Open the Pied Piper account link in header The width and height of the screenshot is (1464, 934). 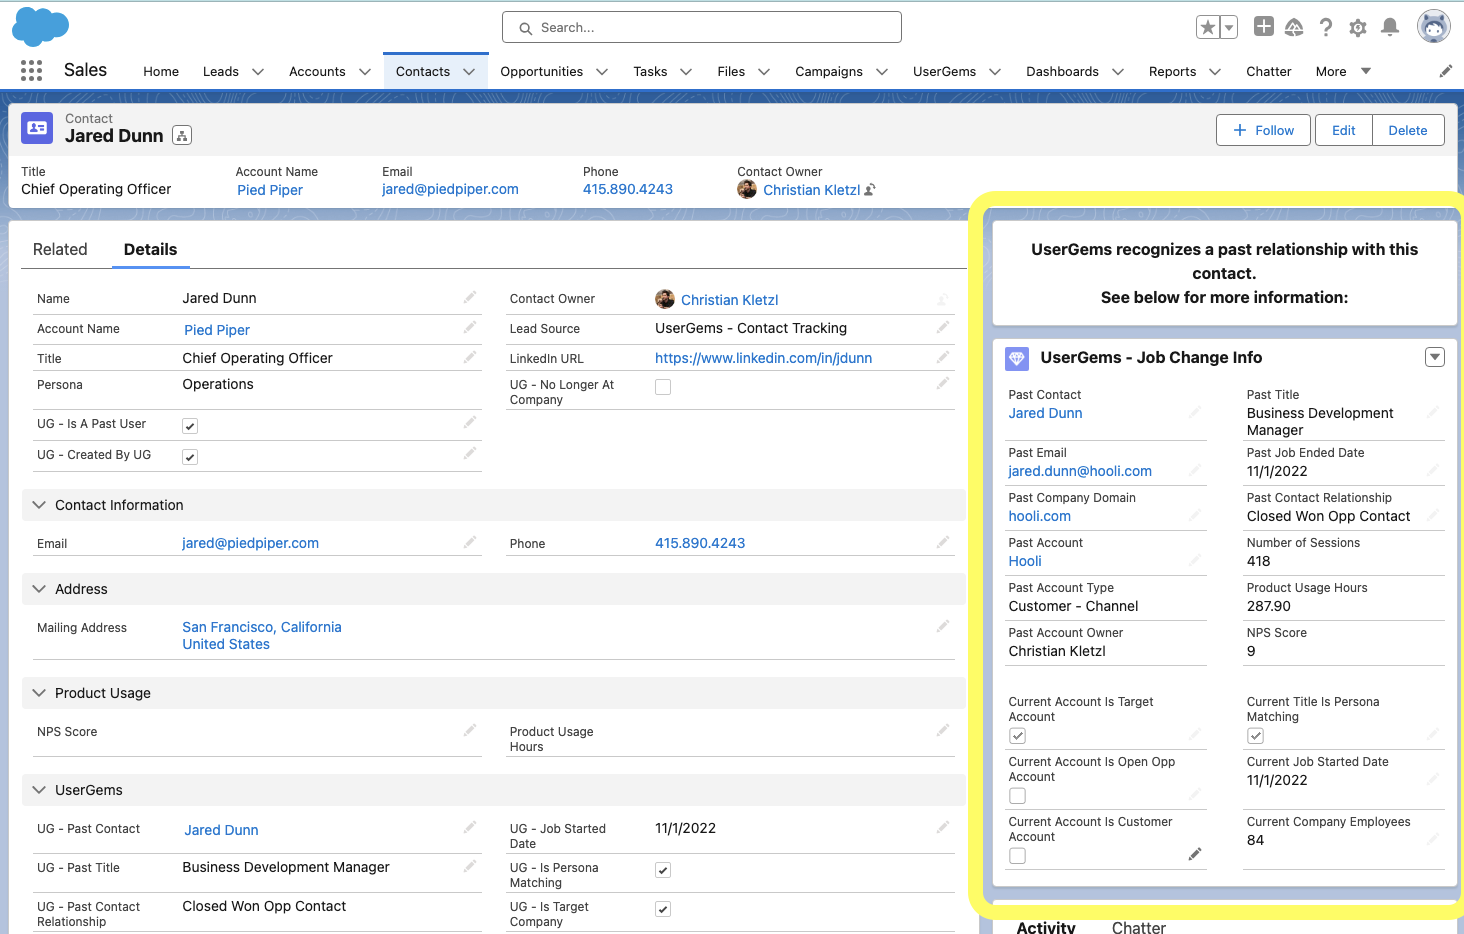coord(270,190)
